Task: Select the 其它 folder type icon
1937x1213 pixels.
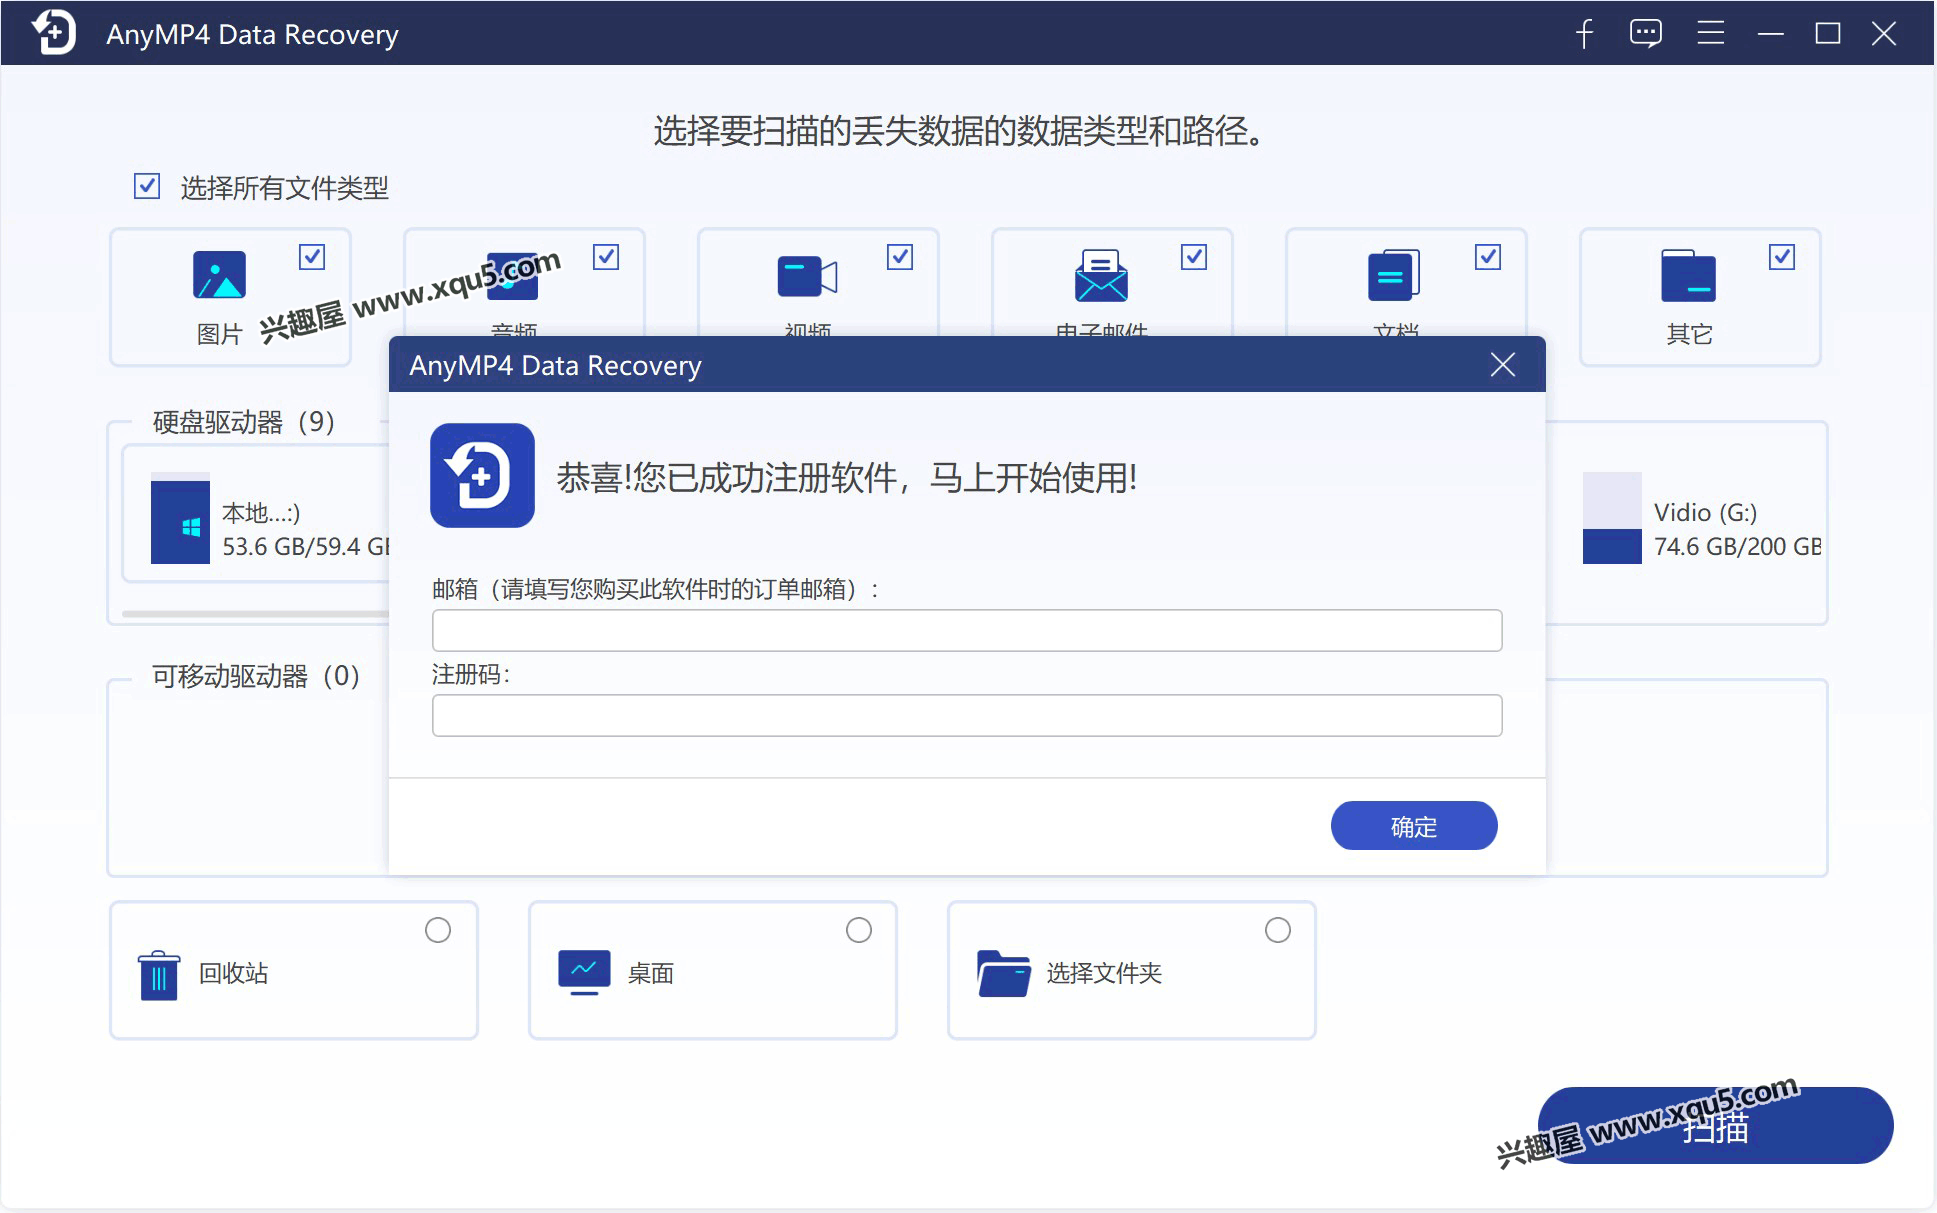Action: coord(1688,275)
